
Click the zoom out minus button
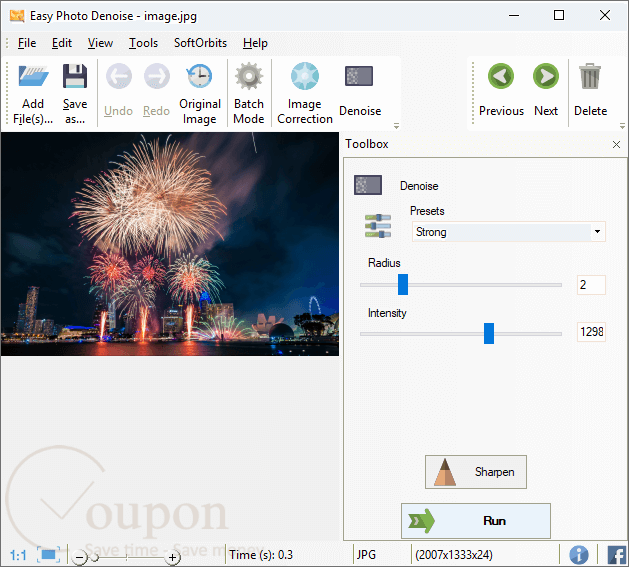pos(80,557)
